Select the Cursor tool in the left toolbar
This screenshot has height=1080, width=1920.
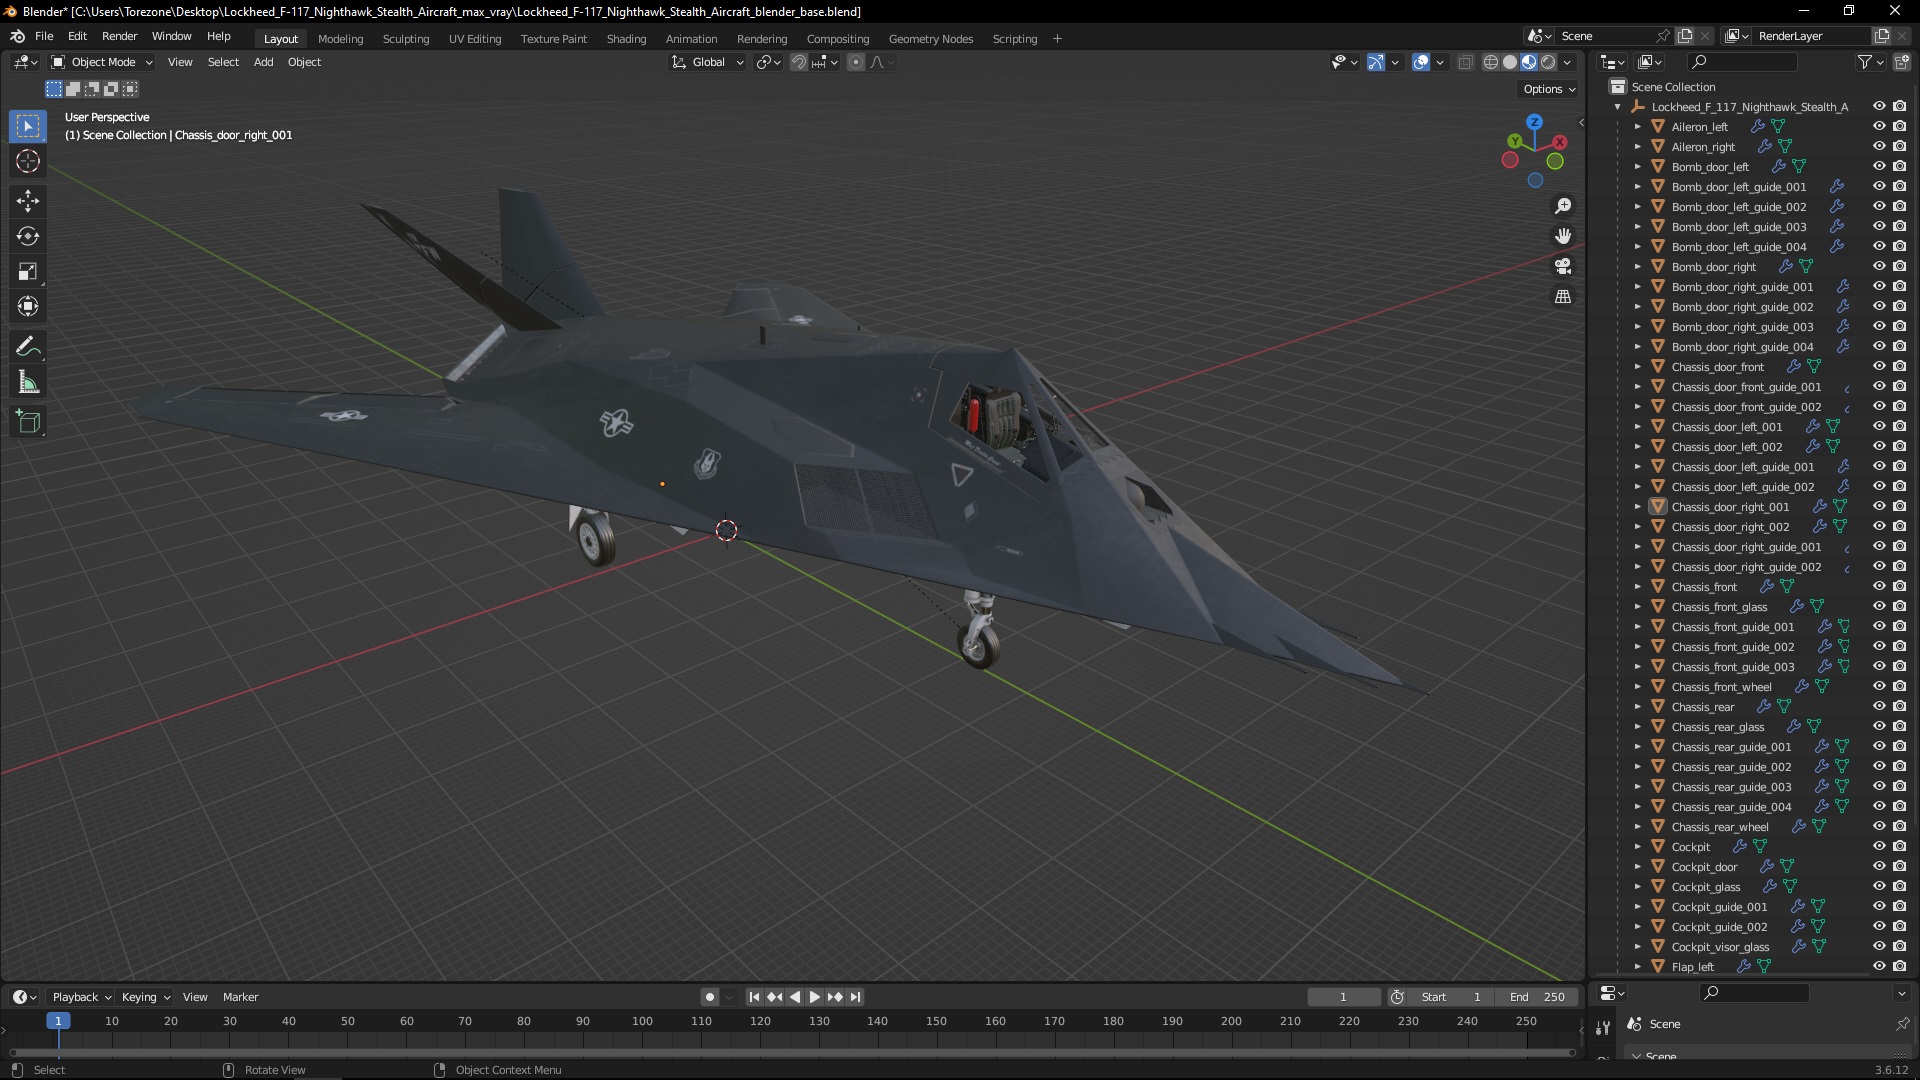tap(28, 161)
